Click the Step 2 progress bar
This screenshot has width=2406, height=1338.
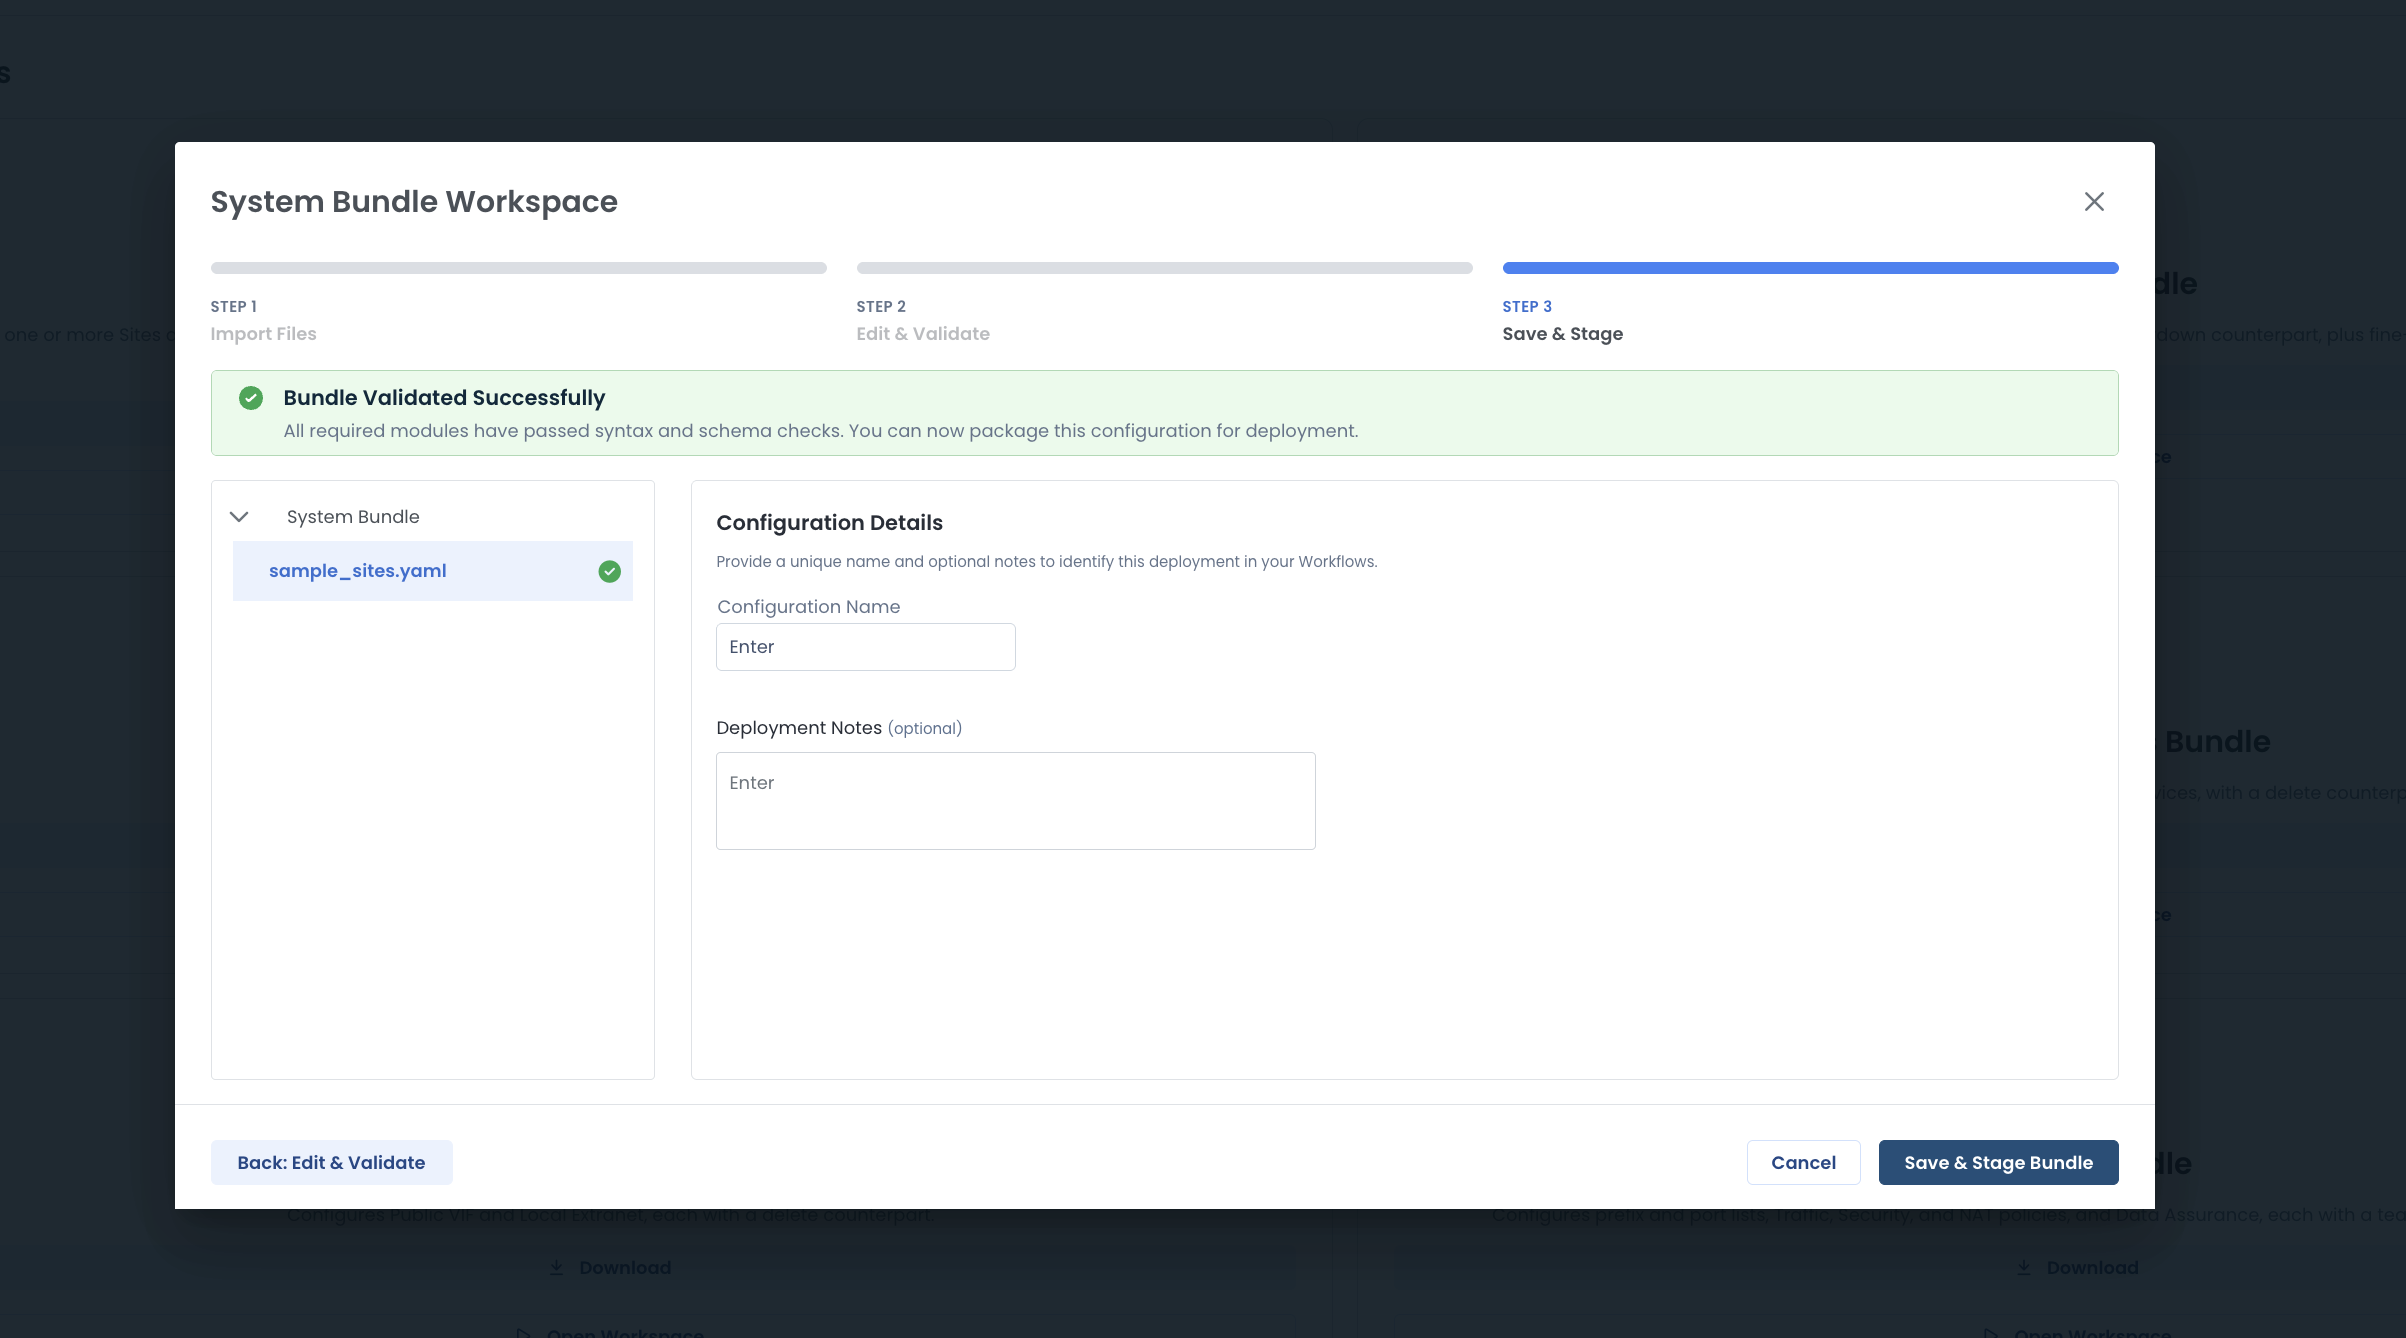pos(1164,268)
